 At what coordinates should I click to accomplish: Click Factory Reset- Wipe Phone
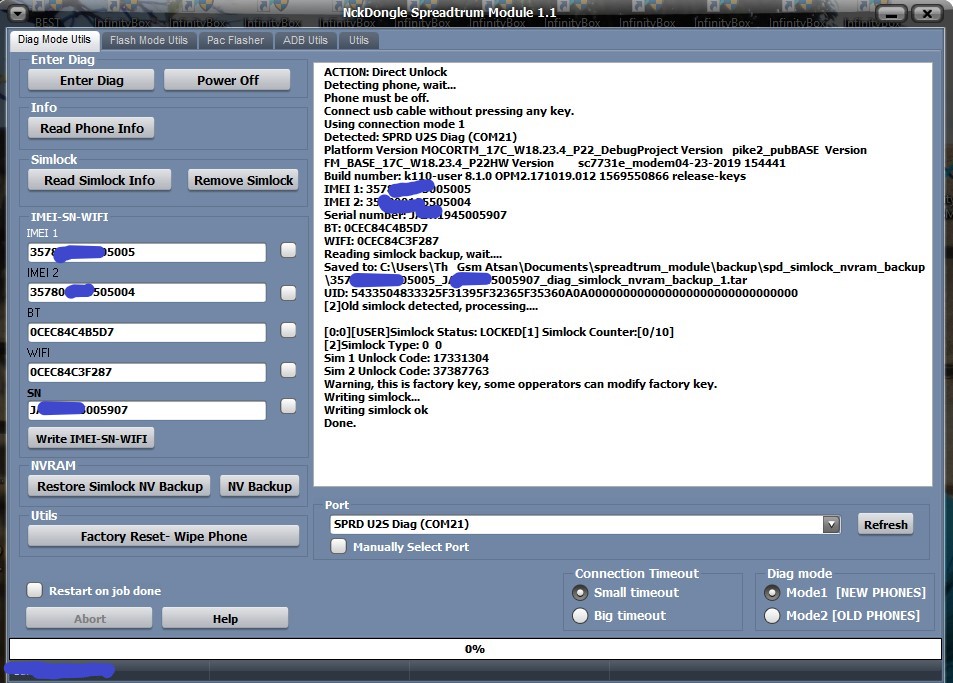[163, 536]
